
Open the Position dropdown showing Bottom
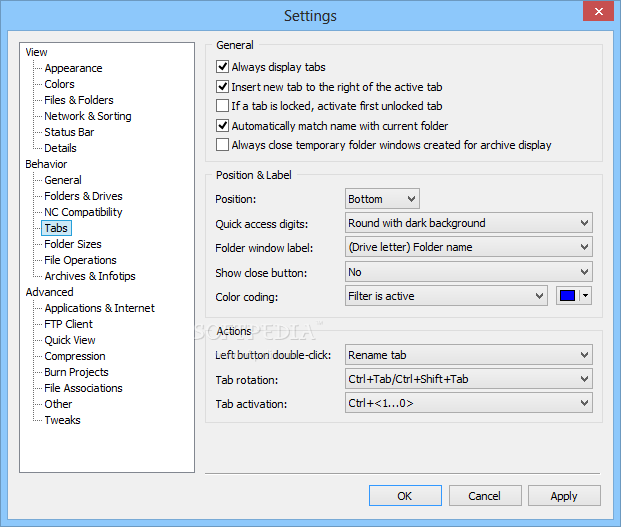pyautogui.click(x=382, y=199)
